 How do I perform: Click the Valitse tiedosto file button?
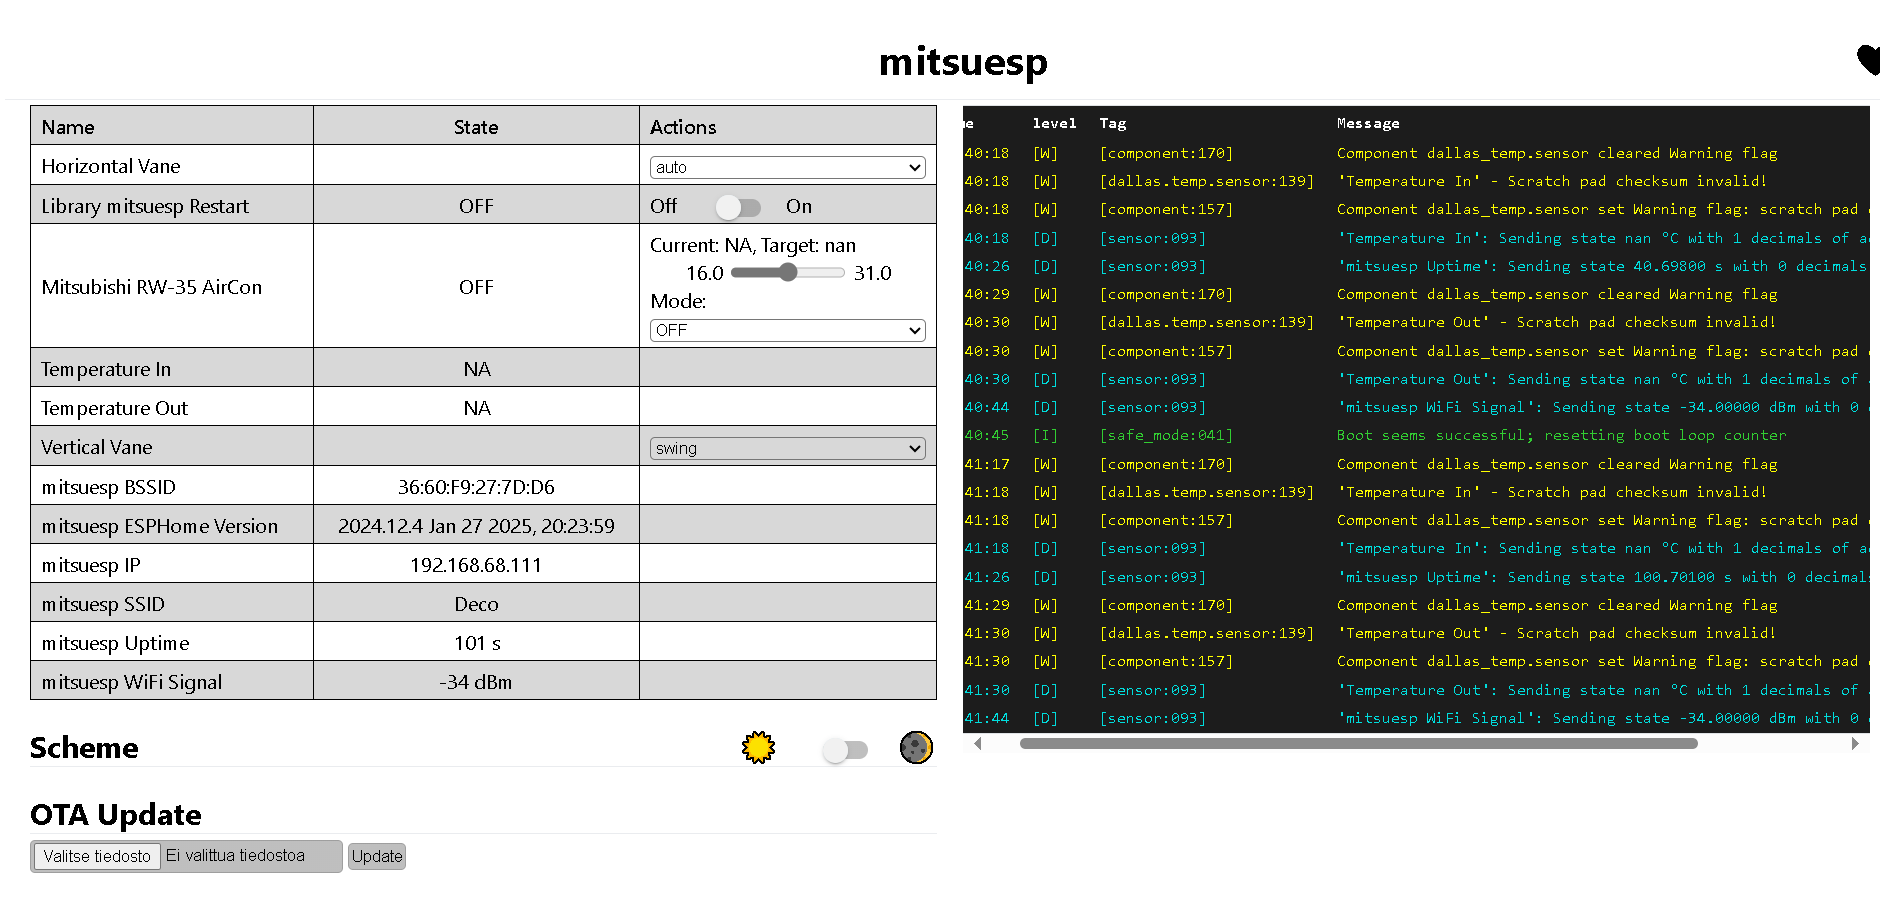click(x=97, y=856)
